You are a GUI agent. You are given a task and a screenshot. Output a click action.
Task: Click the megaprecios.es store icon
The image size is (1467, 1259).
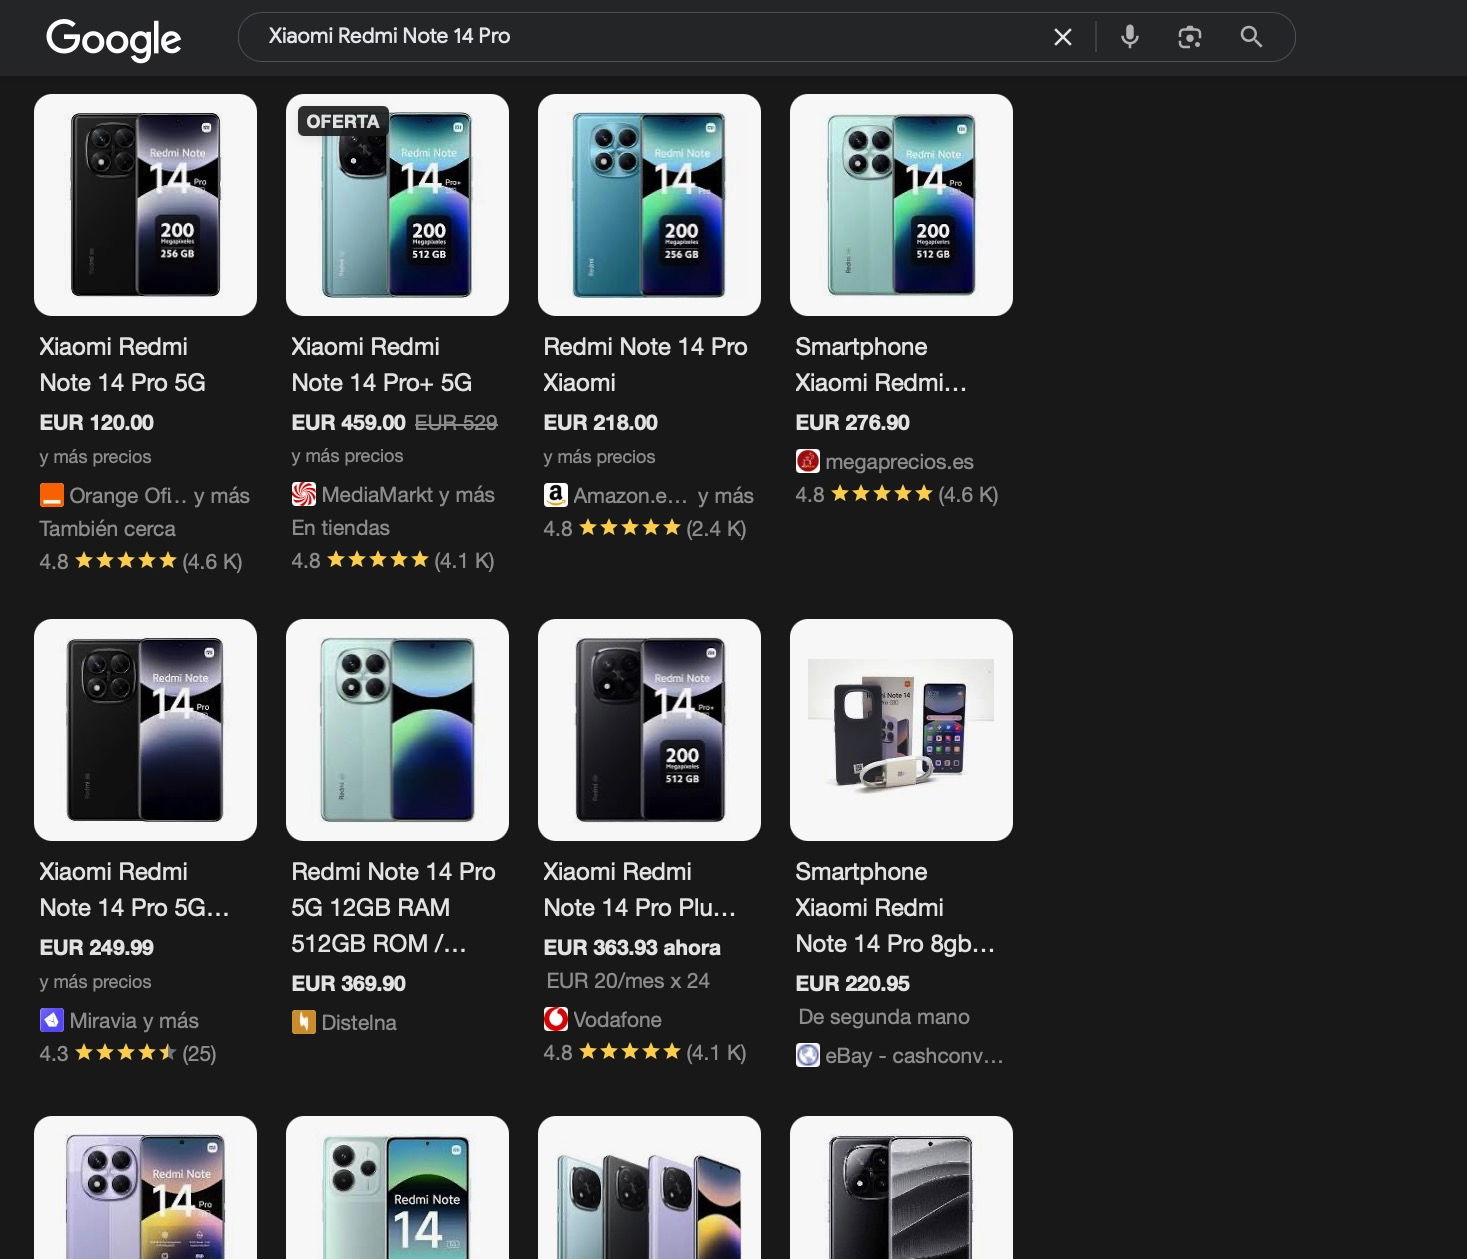tap(807, 461)
